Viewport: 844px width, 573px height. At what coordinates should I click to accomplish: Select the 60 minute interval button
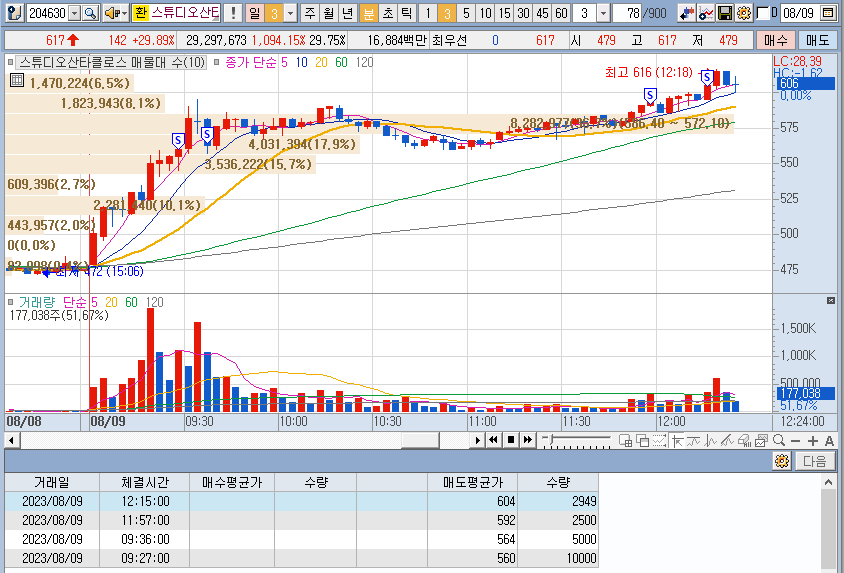(x=561, y=13)
